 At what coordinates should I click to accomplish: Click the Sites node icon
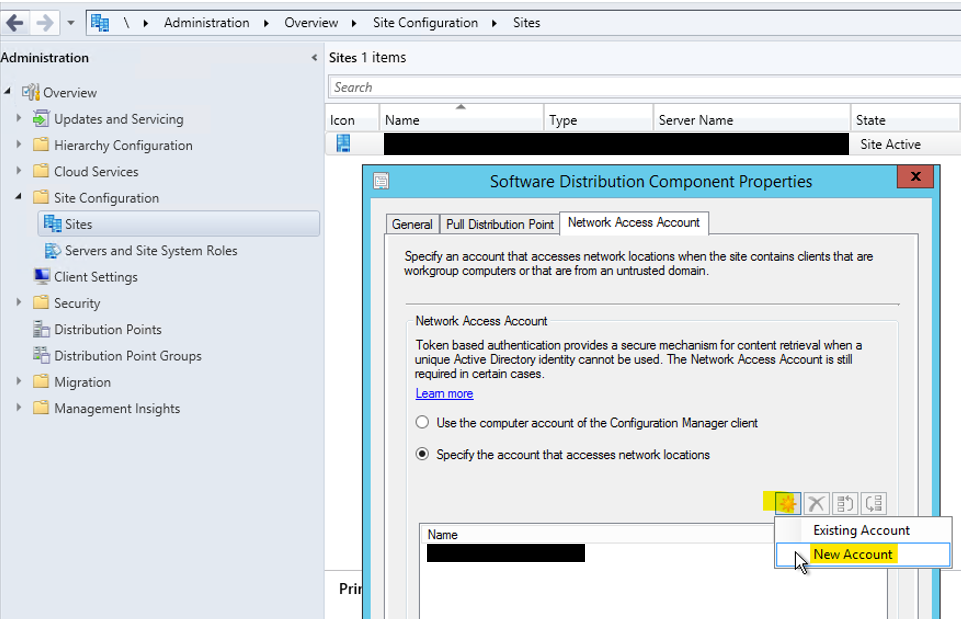pyautogui.click(x=53, y=224)
